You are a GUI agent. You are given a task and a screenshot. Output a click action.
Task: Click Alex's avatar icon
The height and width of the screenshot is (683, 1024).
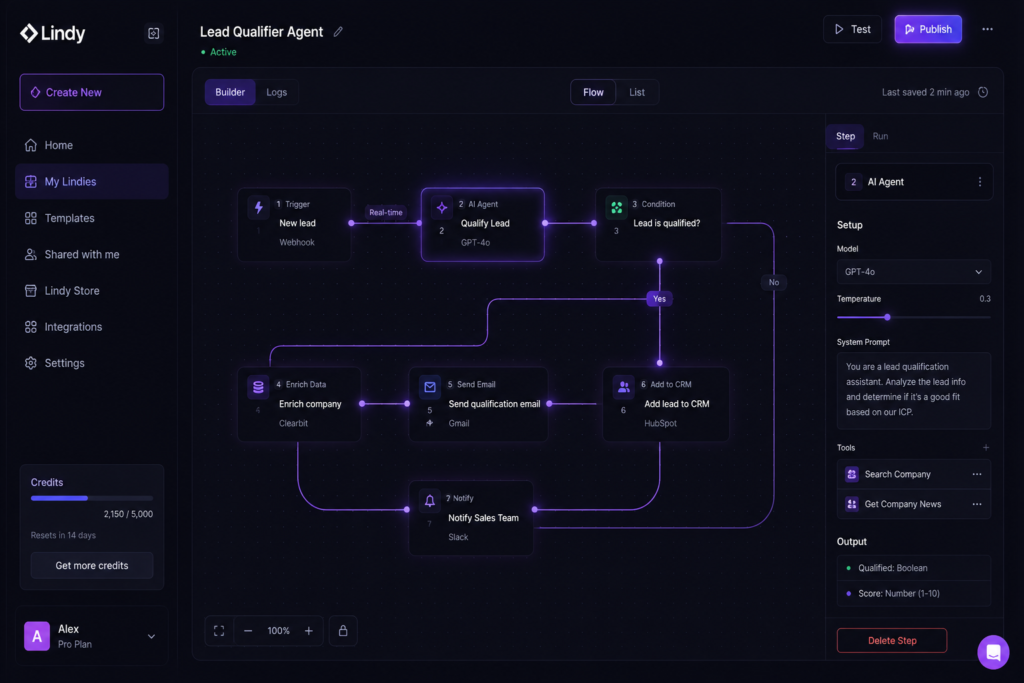point(37,636)
